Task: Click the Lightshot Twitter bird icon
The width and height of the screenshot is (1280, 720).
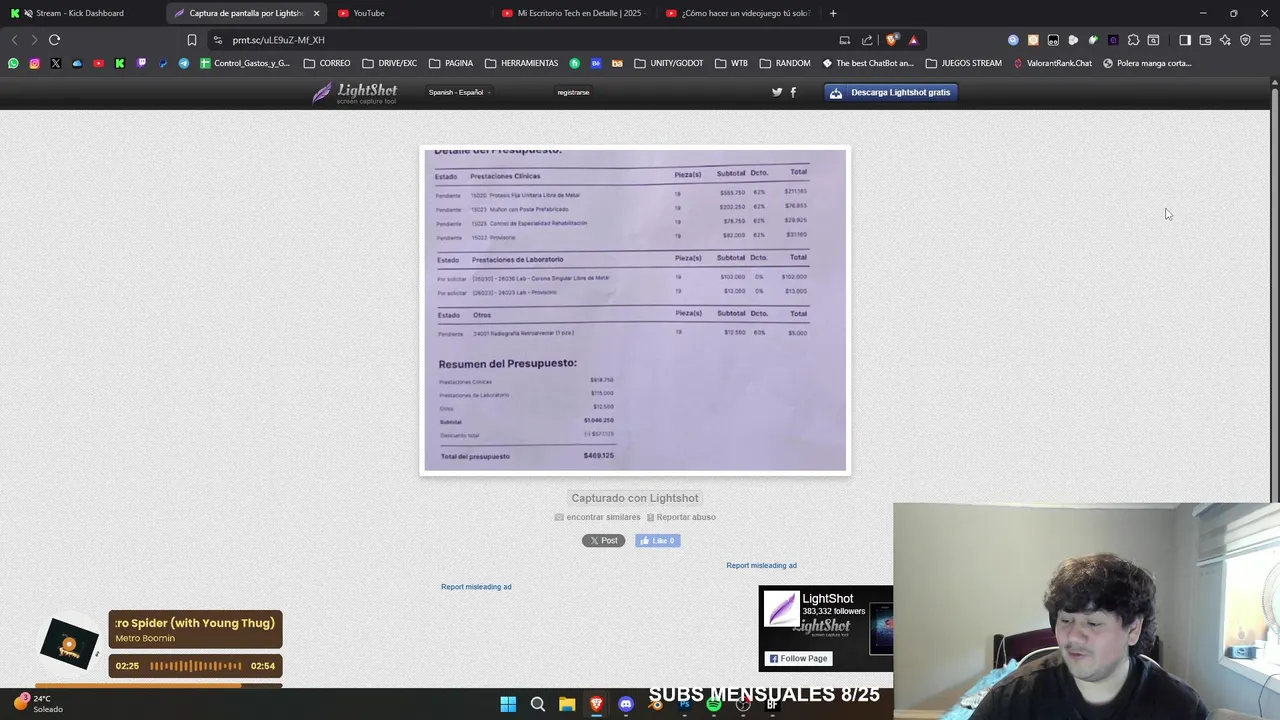Action: [777, 92]
